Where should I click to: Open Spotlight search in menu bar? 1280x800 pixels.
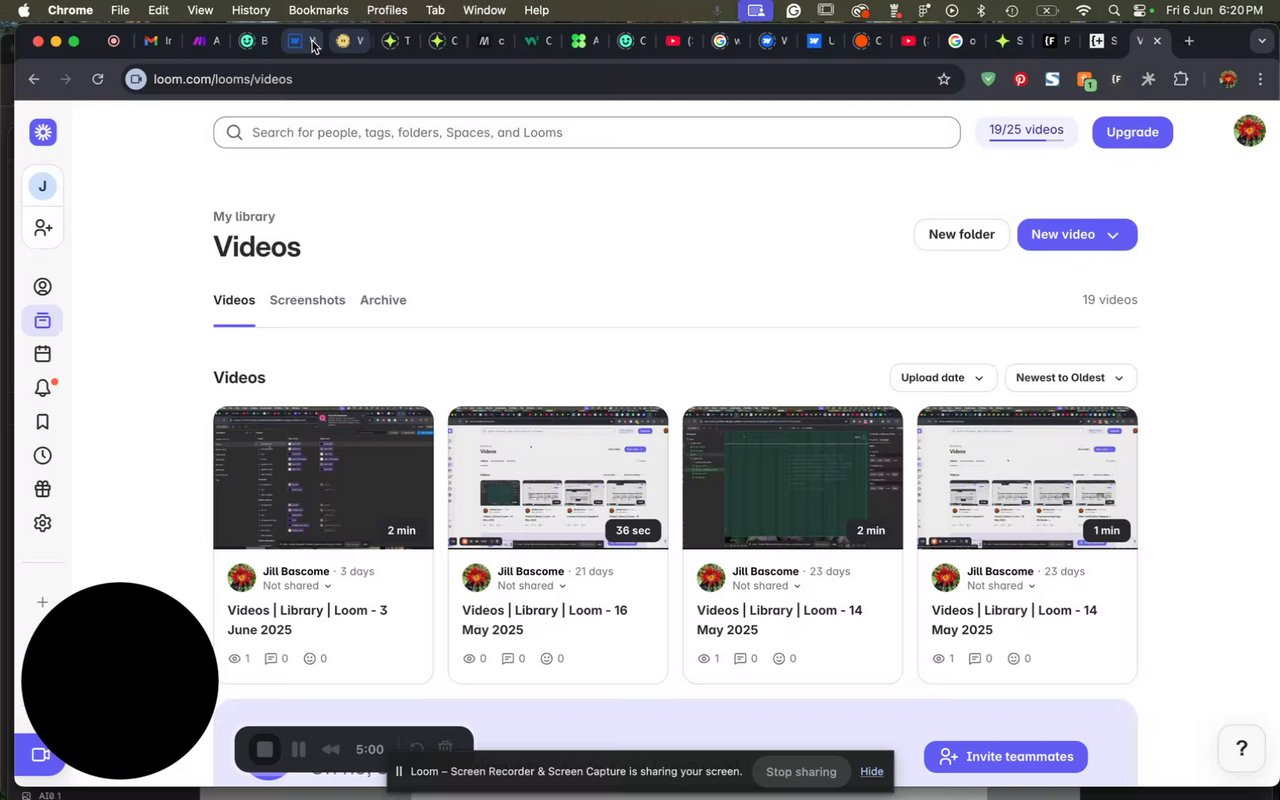pyautogui.click(x=1114, y=10)
